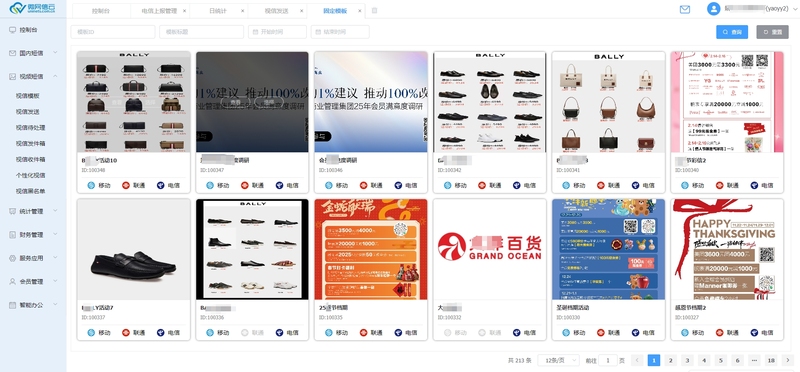Open the 12条/页 page size dropdown
This screenshot has height=372, width=800.
click(558, 360)
